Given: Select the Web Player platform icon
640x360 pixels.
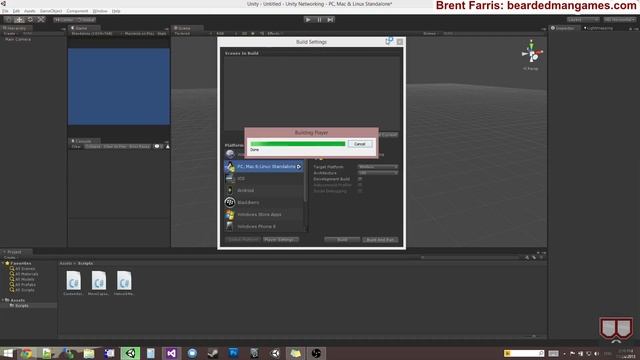Looking at the screenshot, I should coord(230,154).
